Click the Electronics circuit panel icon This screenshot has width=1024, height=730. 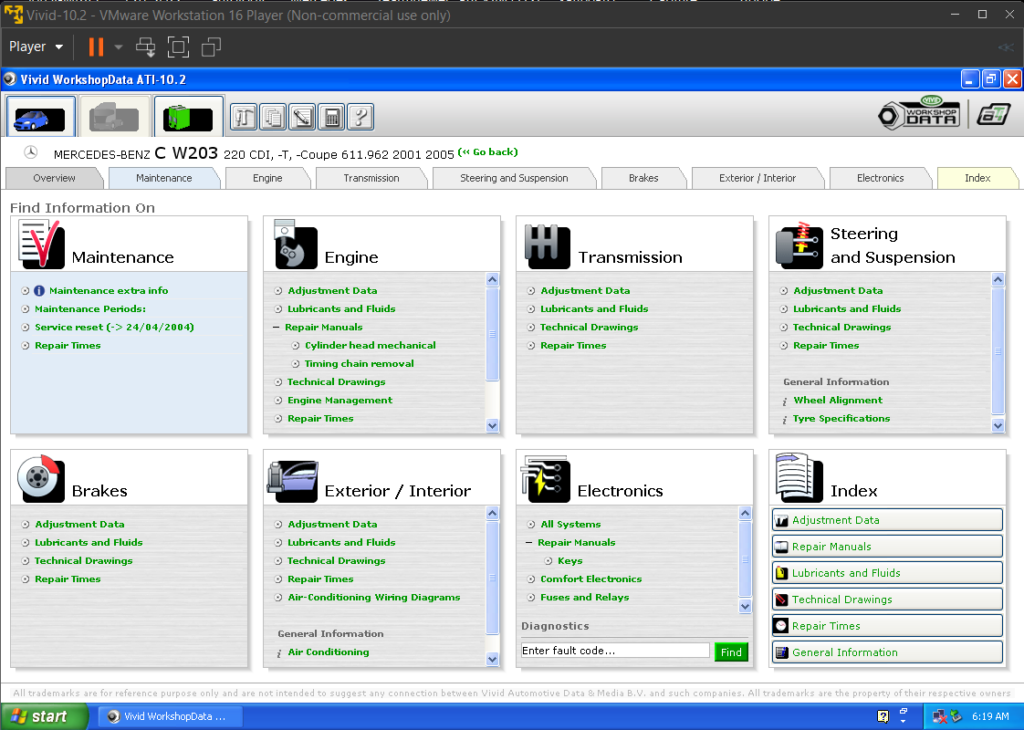[x=546, y=479]
